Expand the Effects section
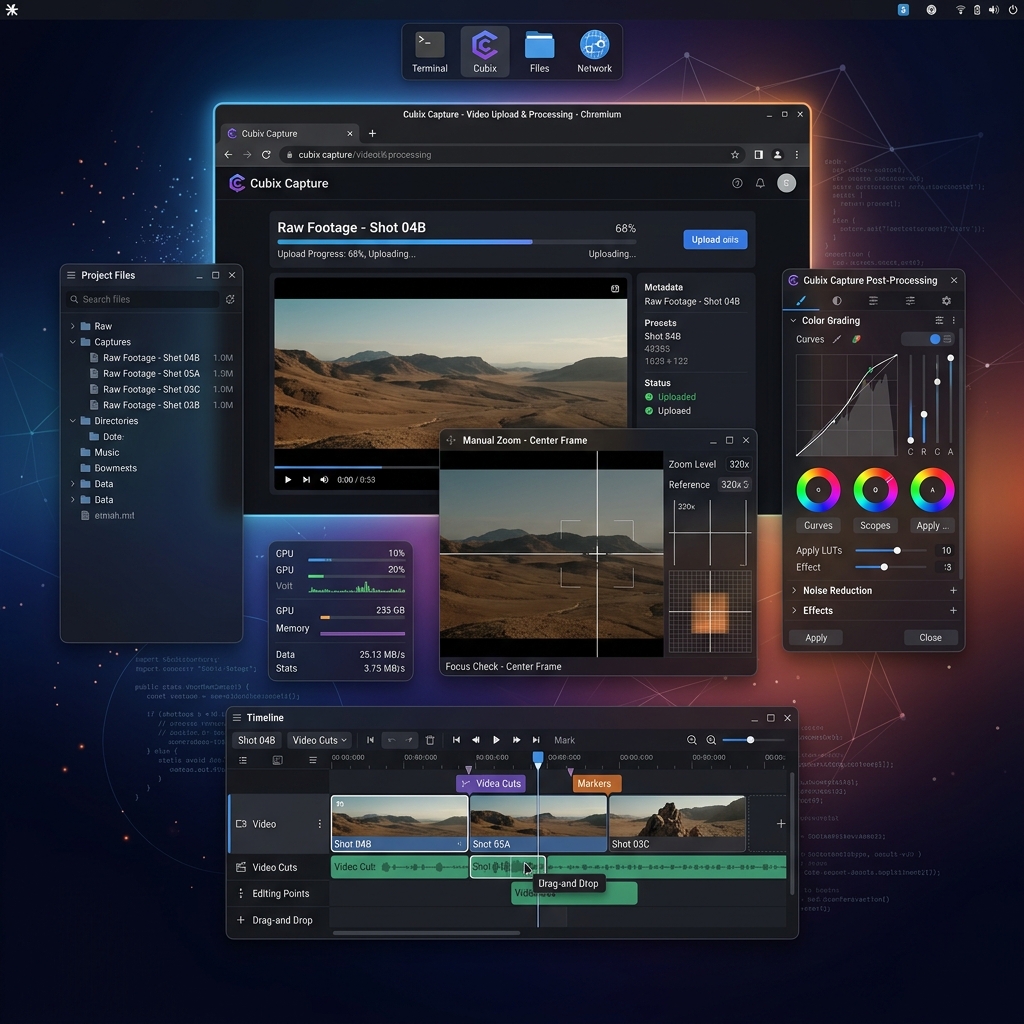 794,611
